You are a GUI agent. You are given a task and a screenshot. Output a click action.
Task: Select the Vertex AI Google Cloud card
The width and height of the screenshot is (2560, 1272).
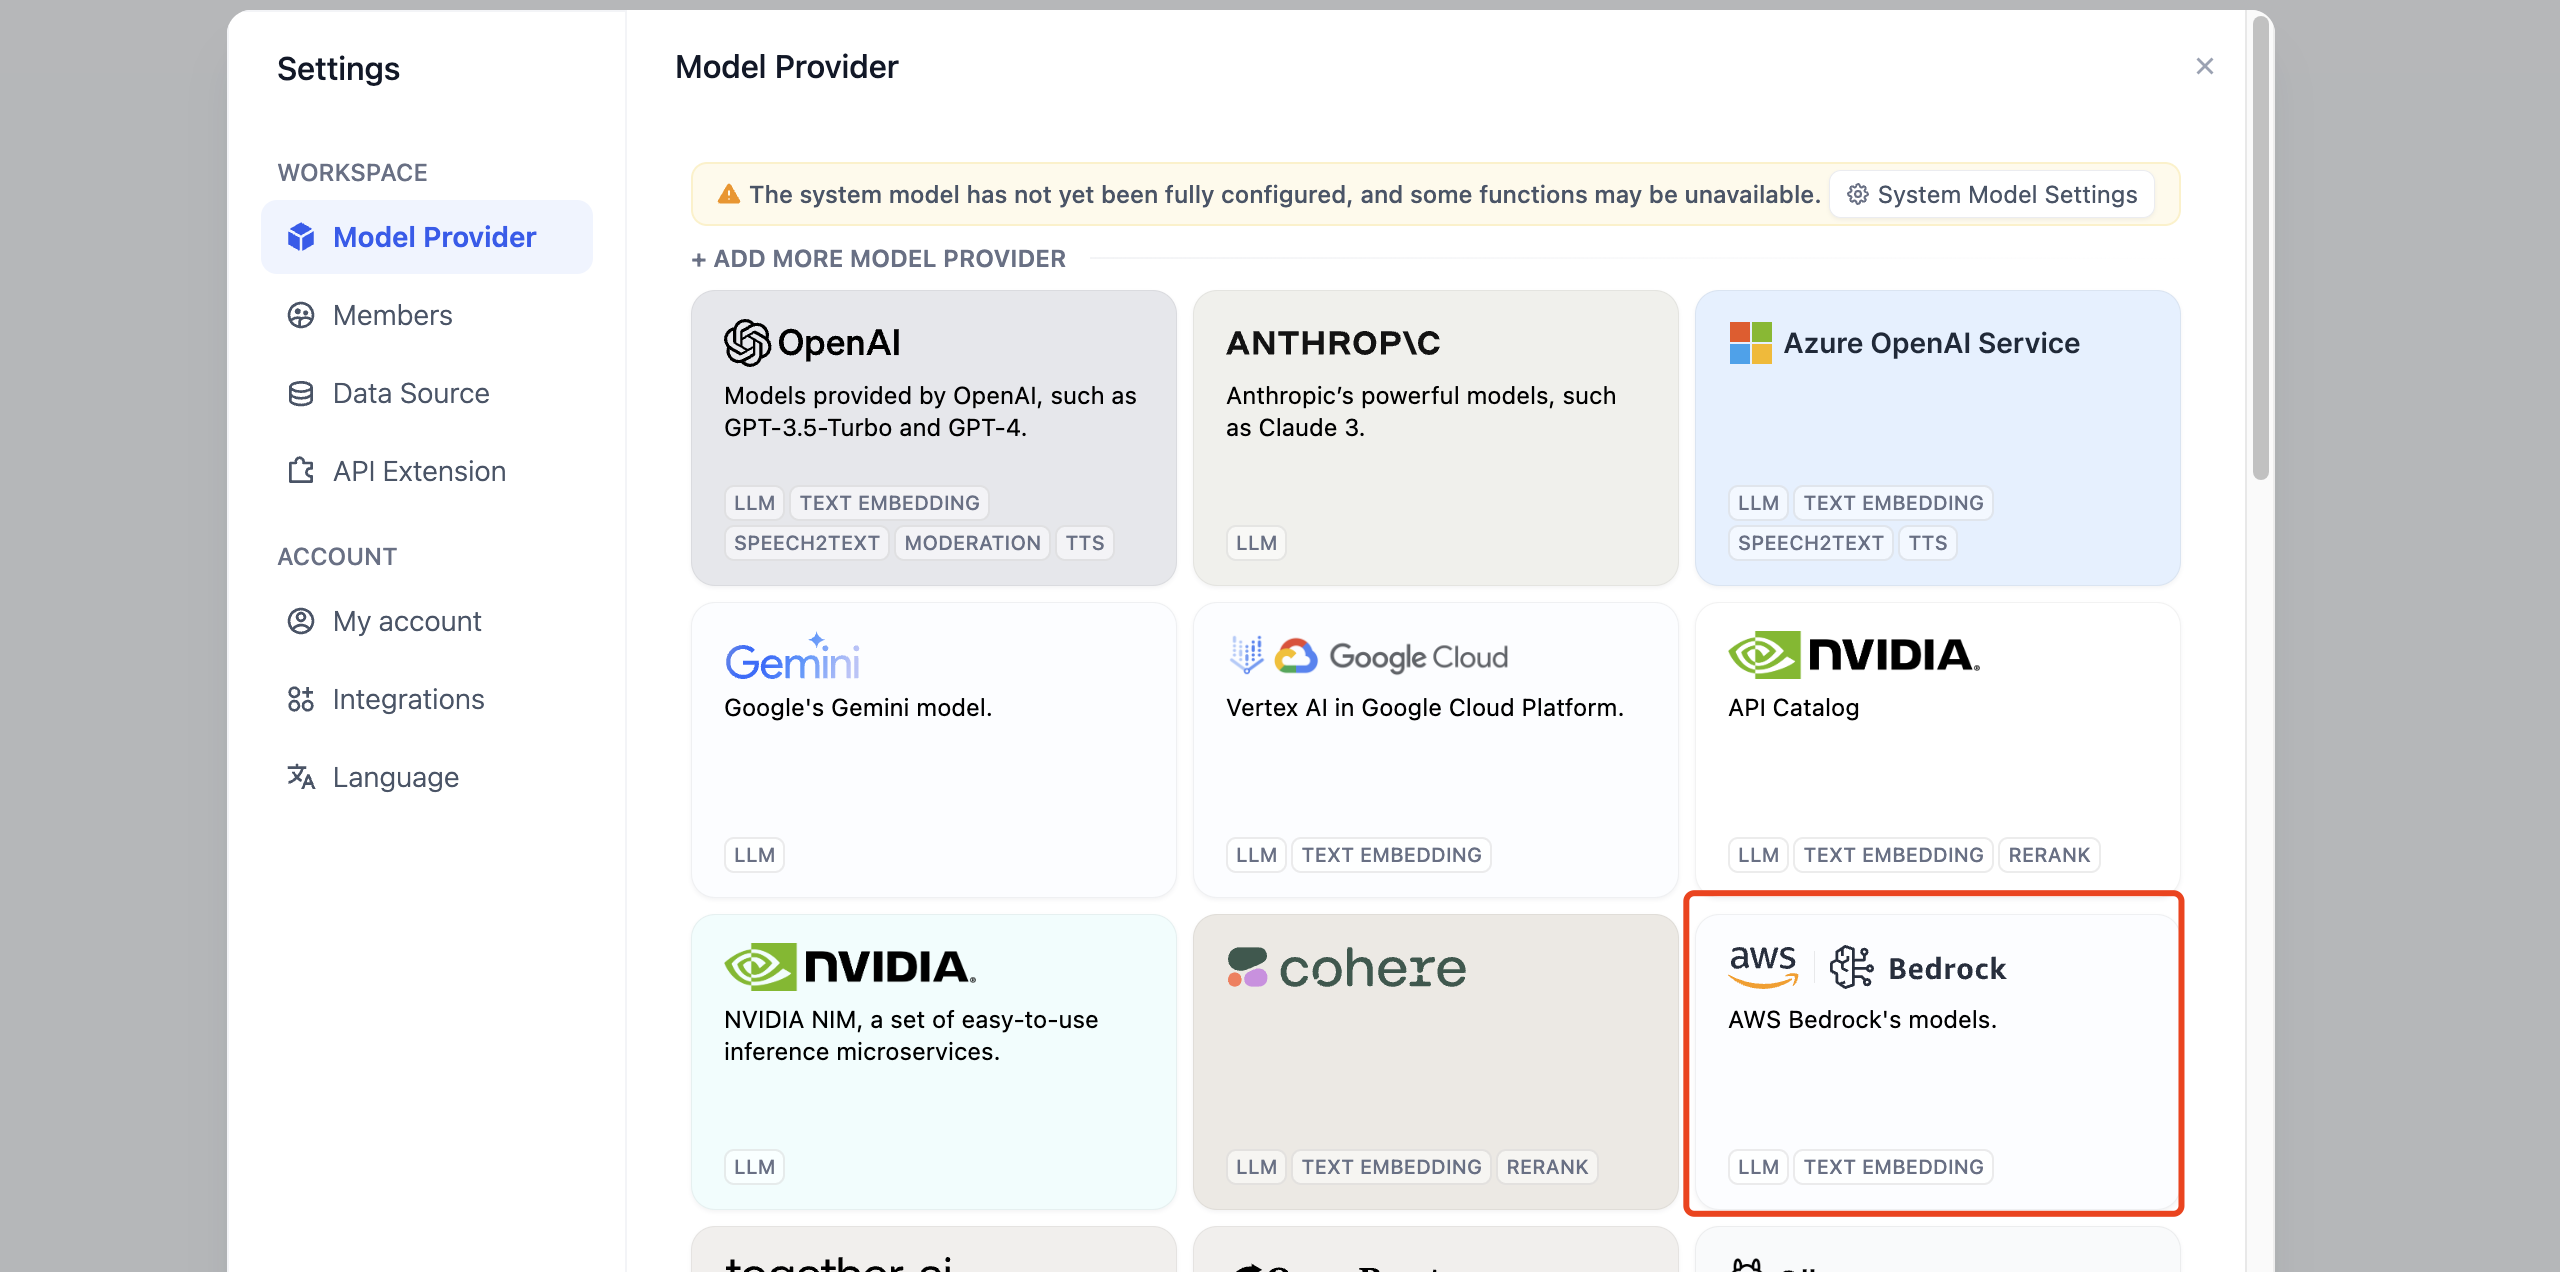1435,750
